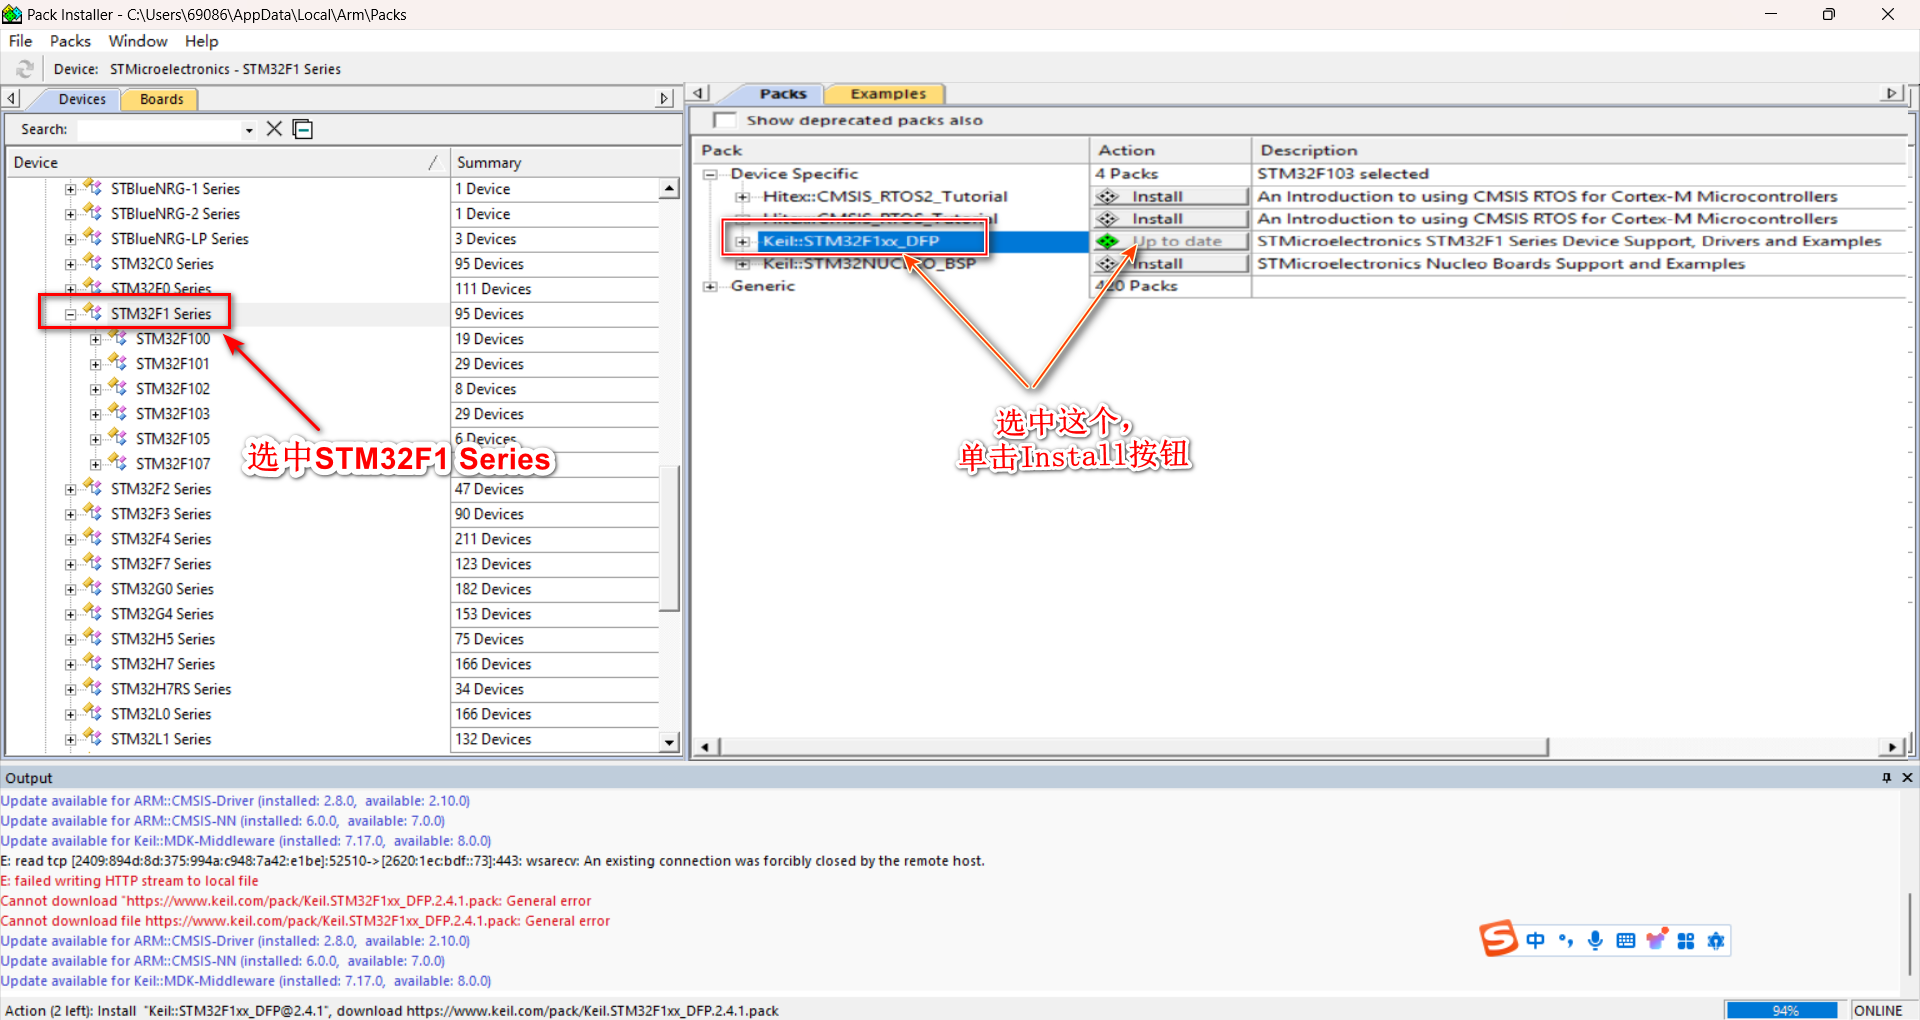This screenshot has width=1920, height=1020.
Task: Select the Devices tab
Action: click(82, 99)
